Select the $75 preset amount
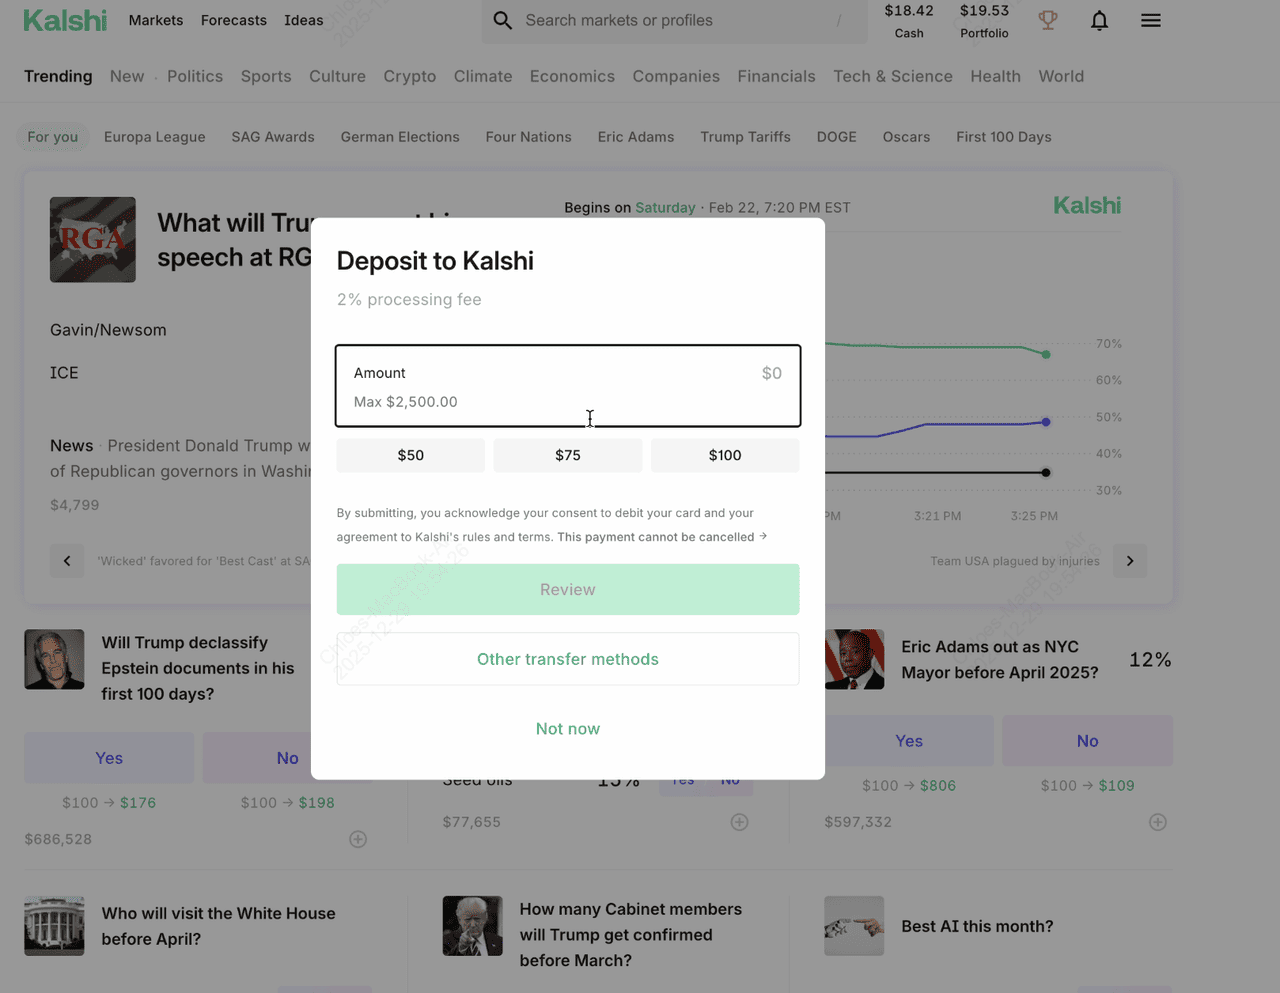This screenshot has height=993, width=1280. coord(568,455)
